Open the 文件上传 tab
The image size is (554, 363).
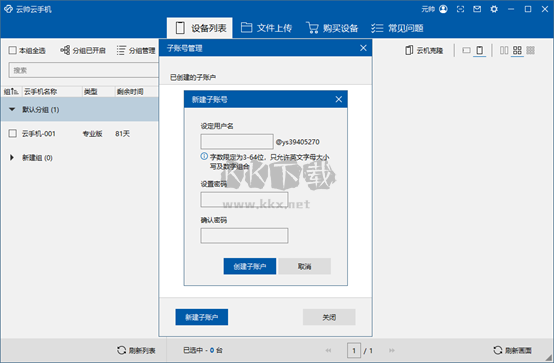click(x=266, y=28)
